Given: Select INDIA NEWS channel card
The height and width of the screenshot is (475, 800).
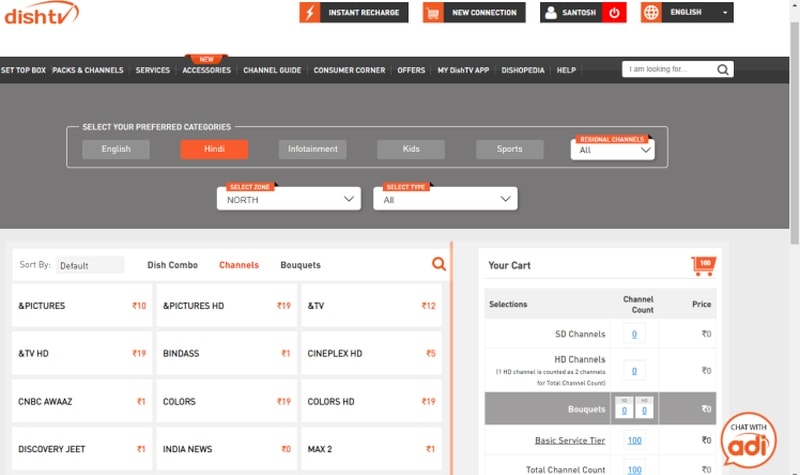Looking at the screenshot, I should click(x=227, y=449).
